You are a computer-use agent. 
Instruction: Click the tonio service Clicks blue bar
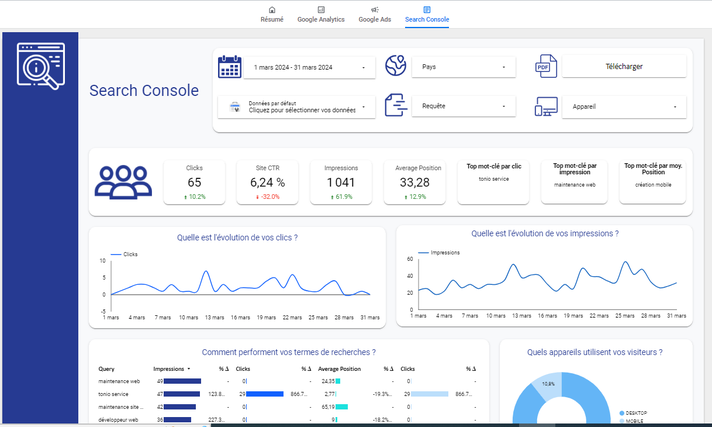pyautogui.click(x=265, y=394)
